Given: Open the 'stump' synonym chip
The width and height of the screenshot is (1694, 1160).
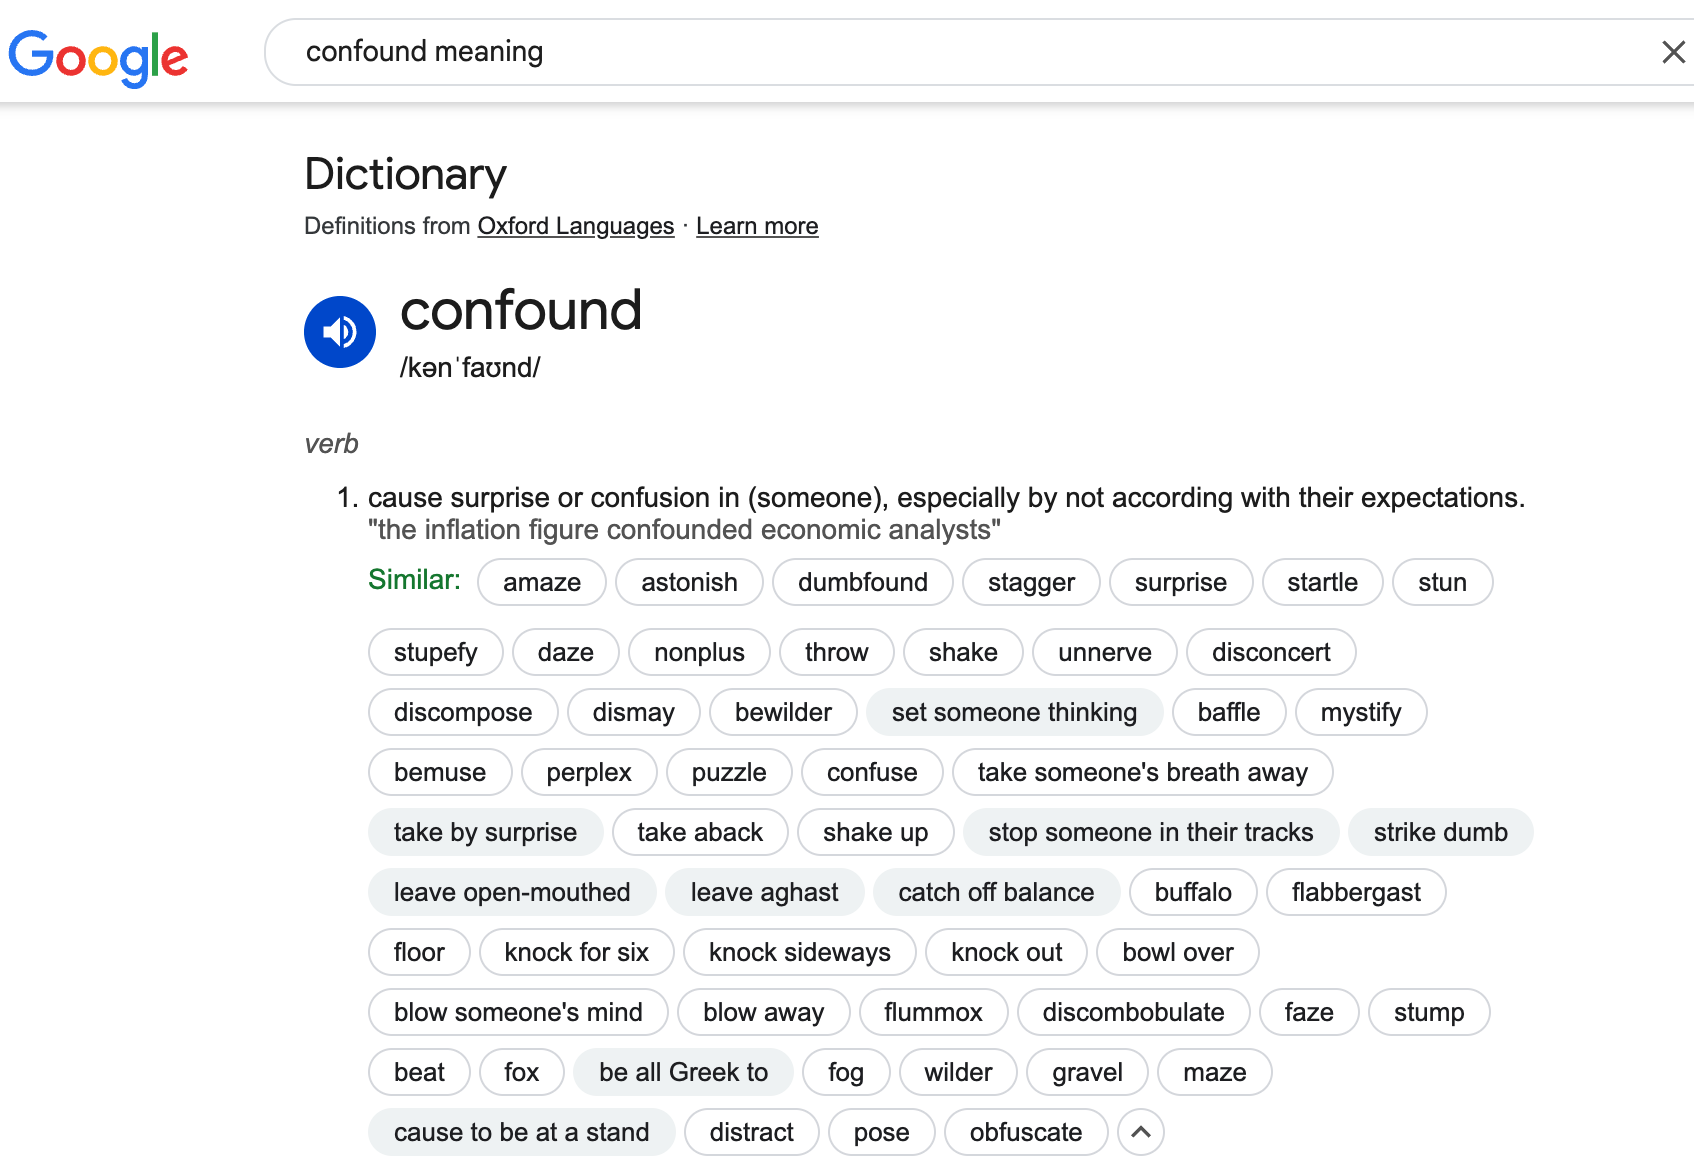Looking at the screenshot, I should pyautogui.click(x=1429, y=1012).
